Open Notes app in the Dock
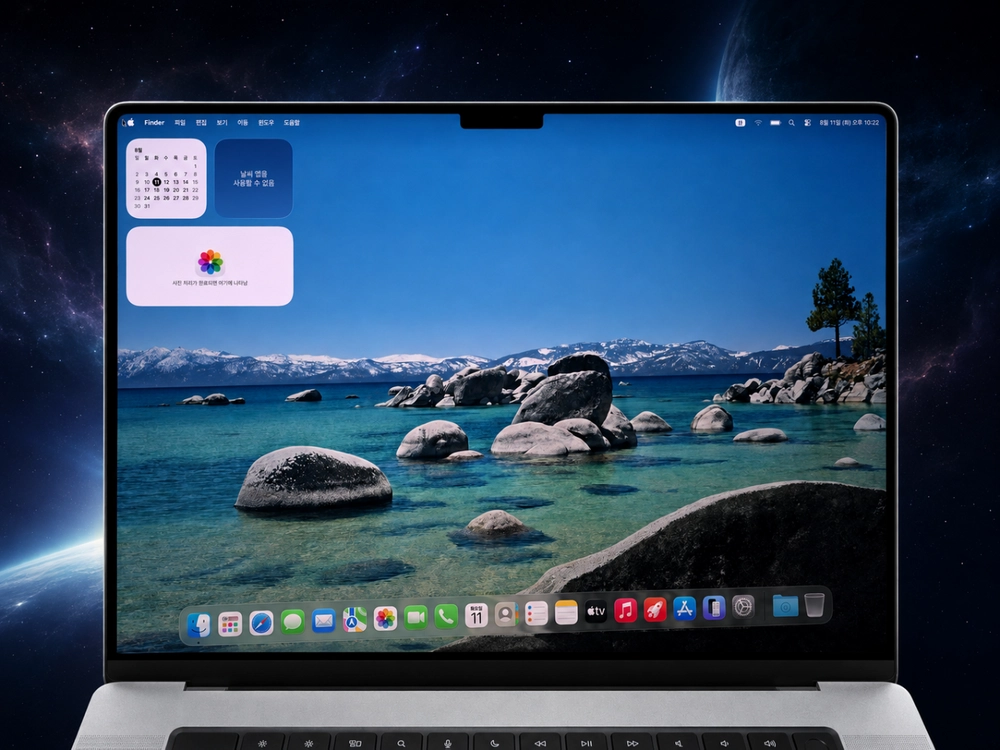 pyautogui.click(x=566, y=612)
